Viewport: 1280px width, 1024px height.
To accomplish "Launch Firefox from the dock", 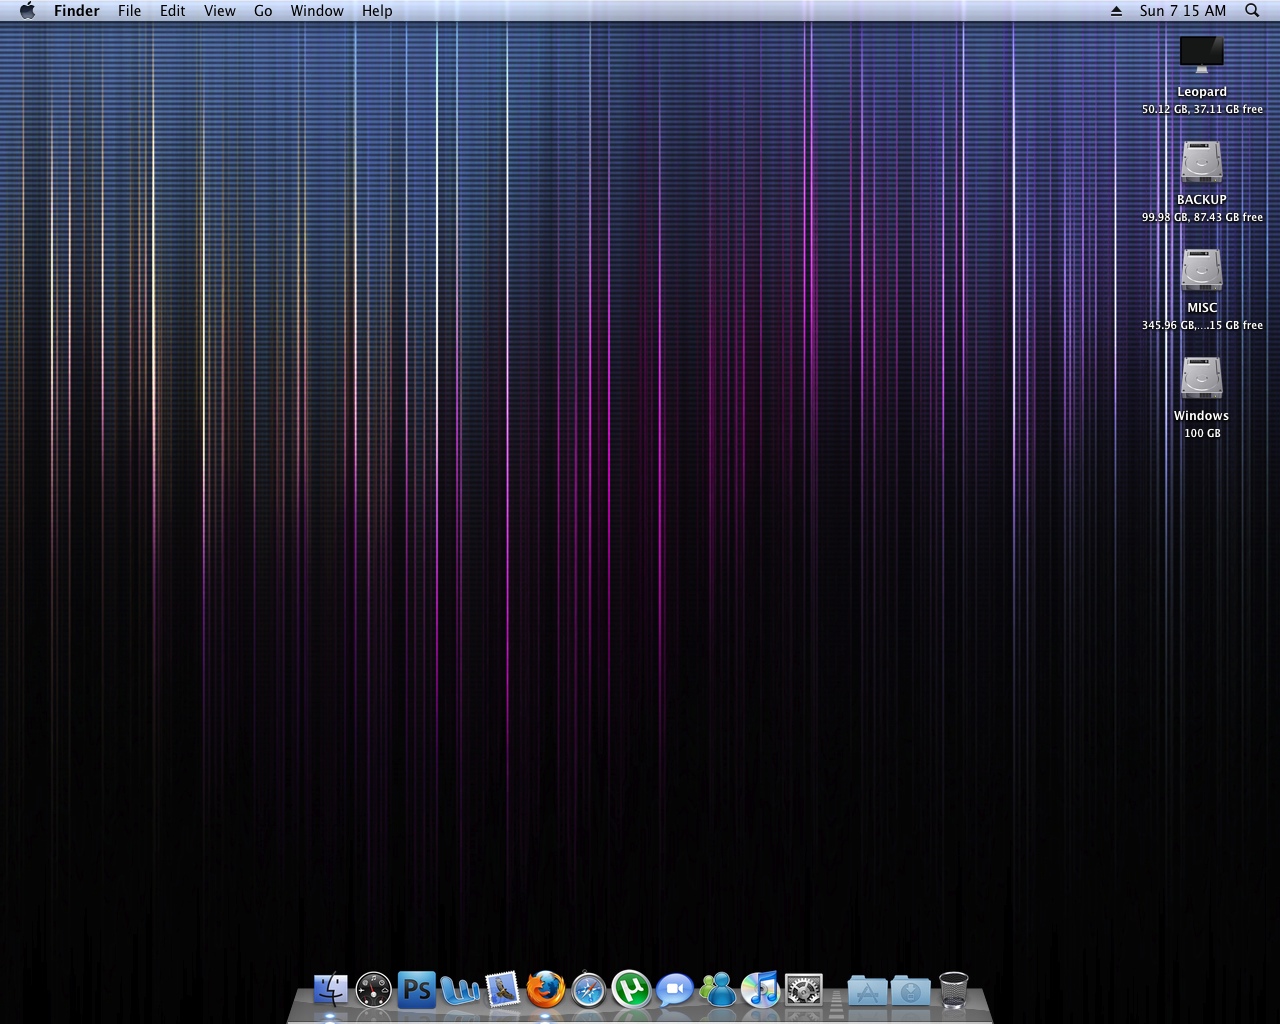I will pyautogui.click(x=545, y=990).
